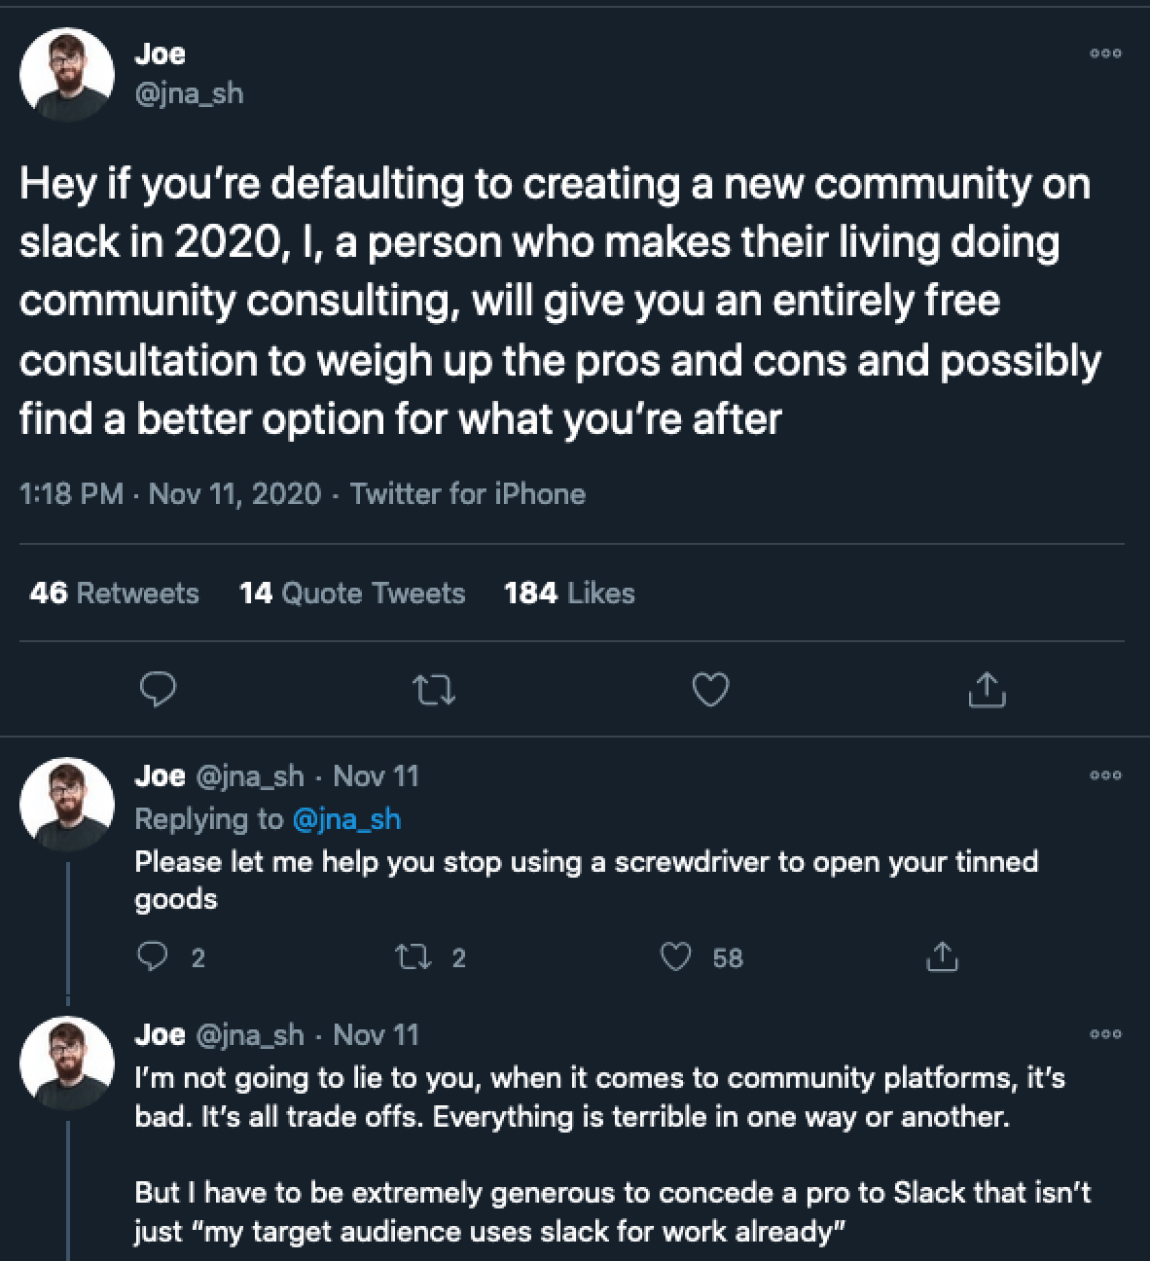Reply to the main tweet
This screenshot has width=1150, height=1261.
pos(158,690)
